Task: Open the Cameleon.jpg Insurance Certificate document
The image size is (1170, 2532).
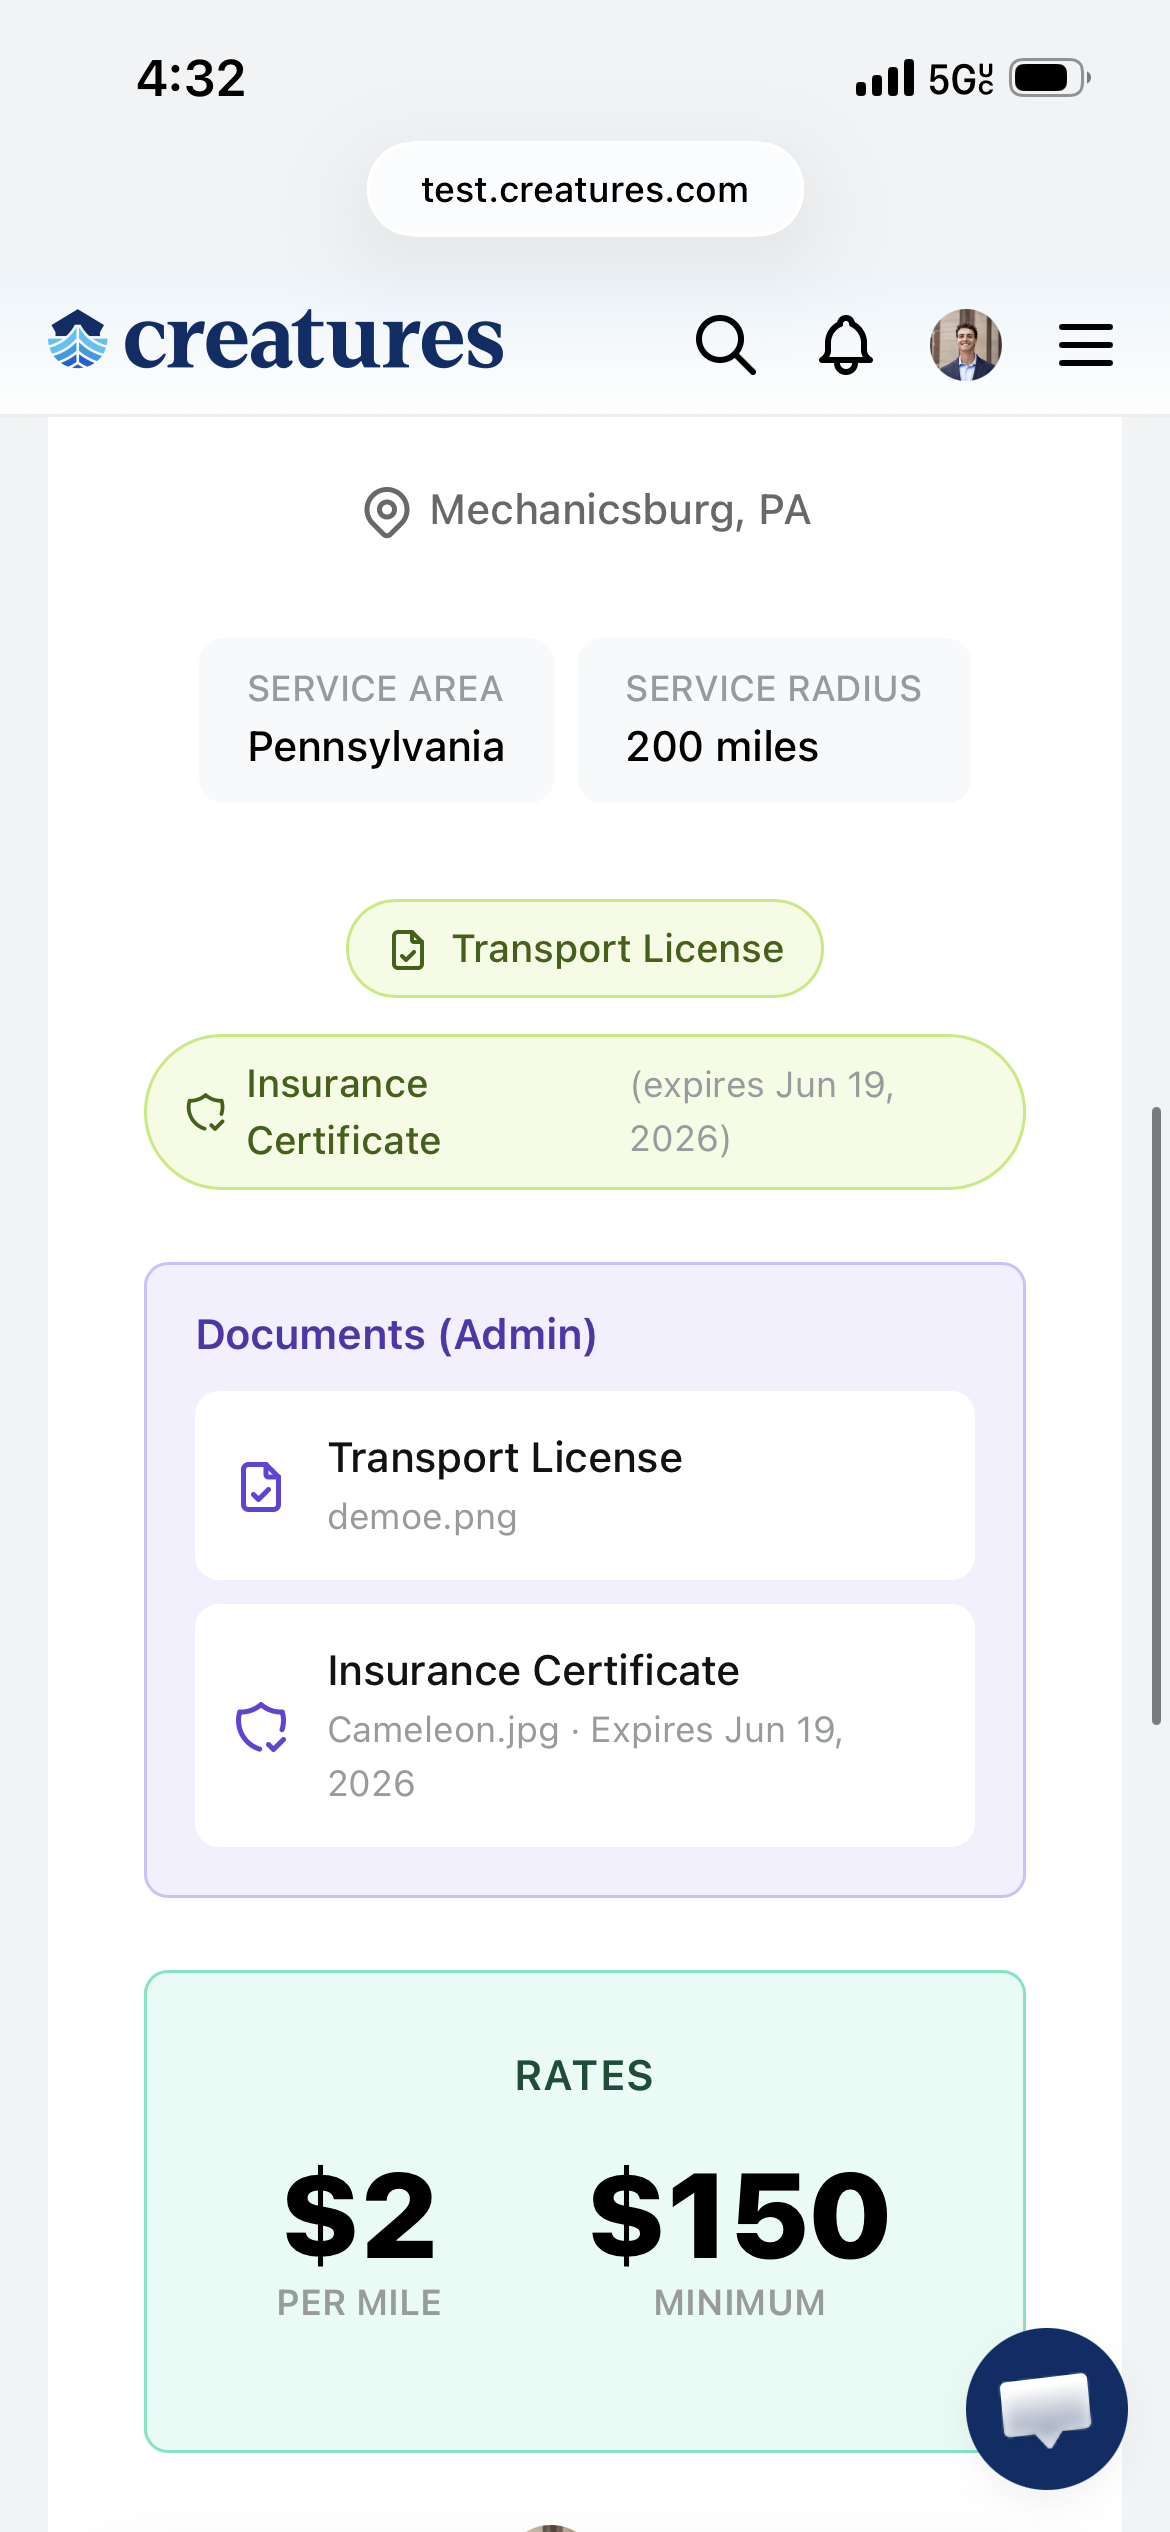Action: click(x=584, y=1725)
